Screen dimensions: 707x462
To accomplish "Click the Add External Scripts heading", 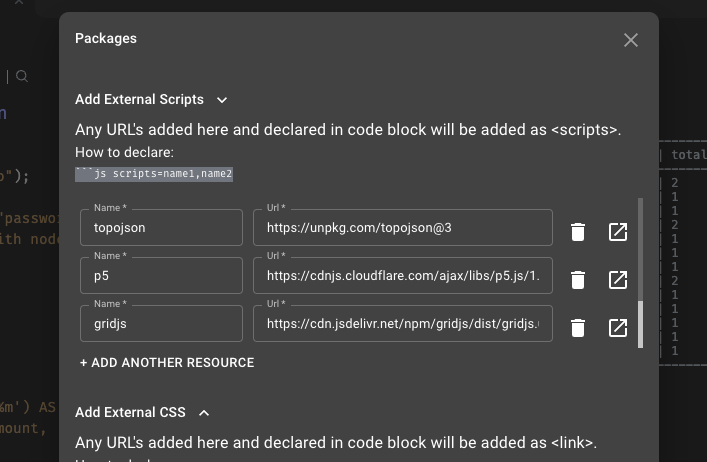I will click(139, 100).
